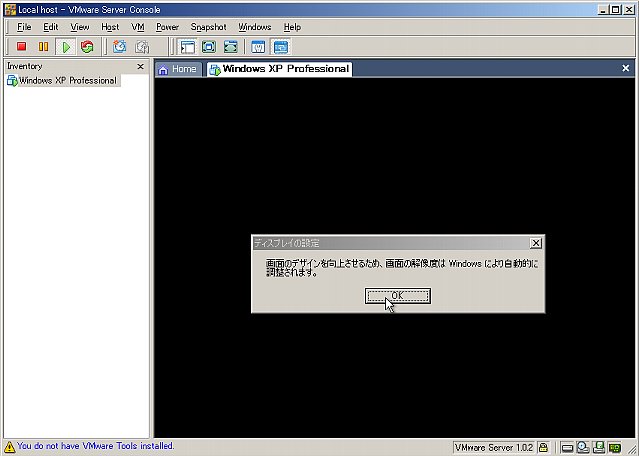Click the floppy drive device icon

click(x=599, y=447)
